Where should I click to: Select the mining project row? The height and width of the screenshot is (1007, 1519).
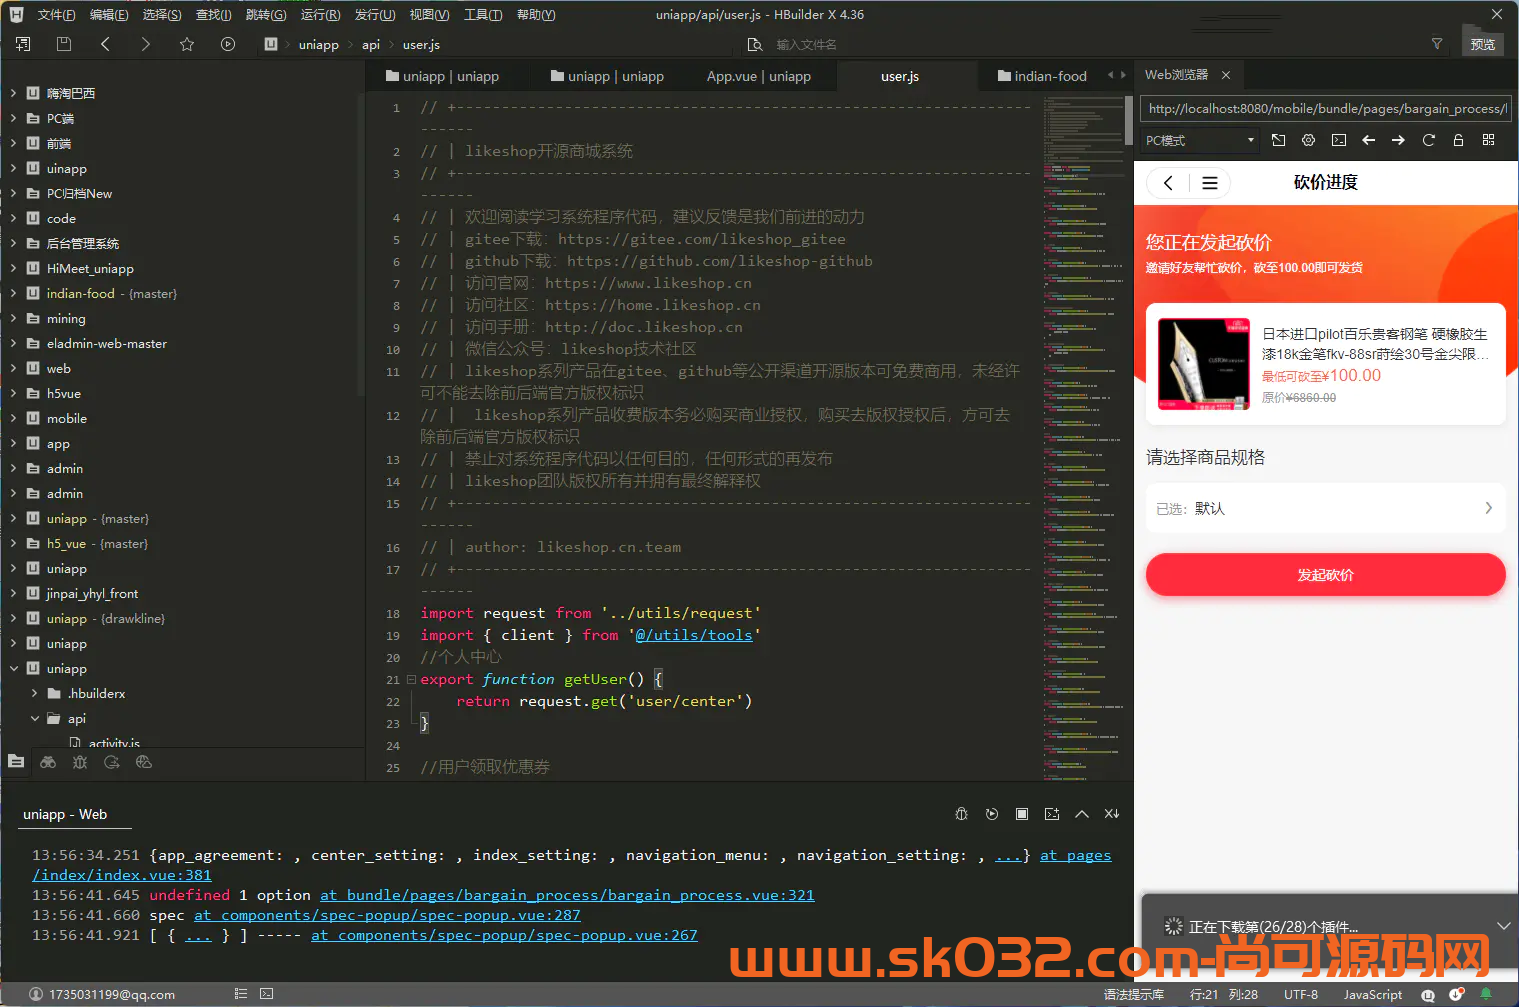pyautogui.click(x=66, y=318)
